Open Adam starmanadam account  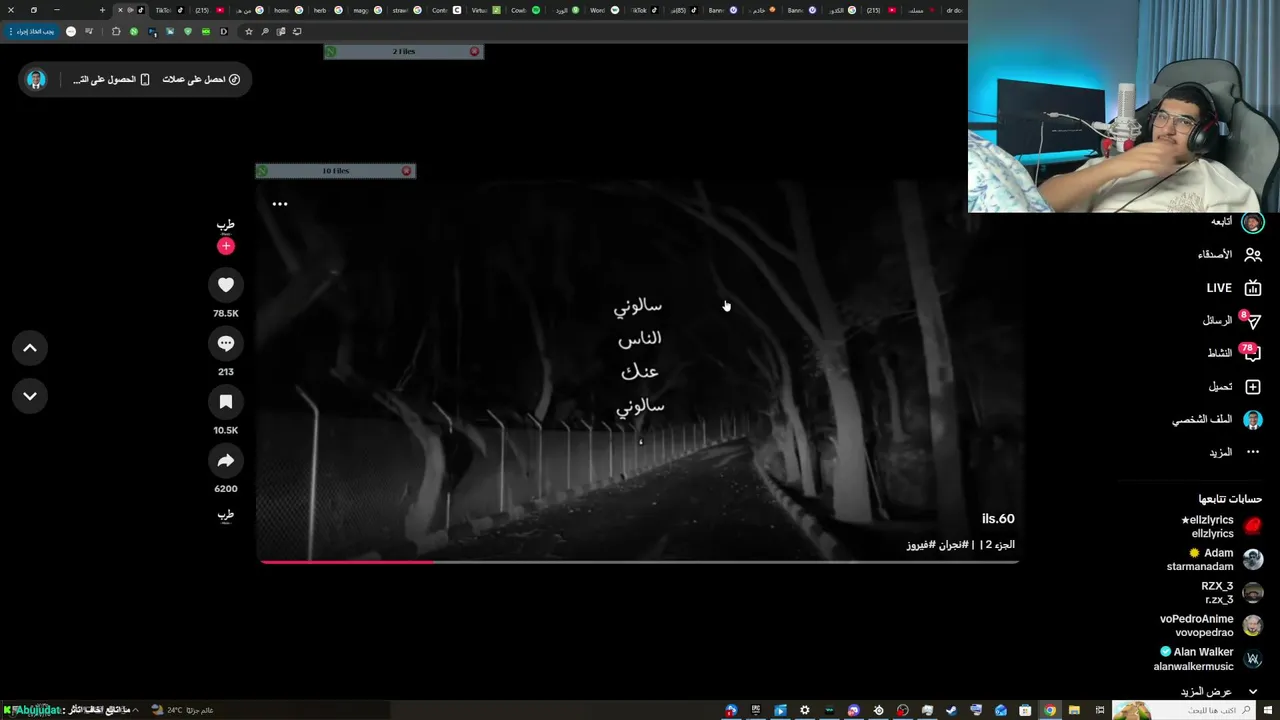click(1215, 560)
